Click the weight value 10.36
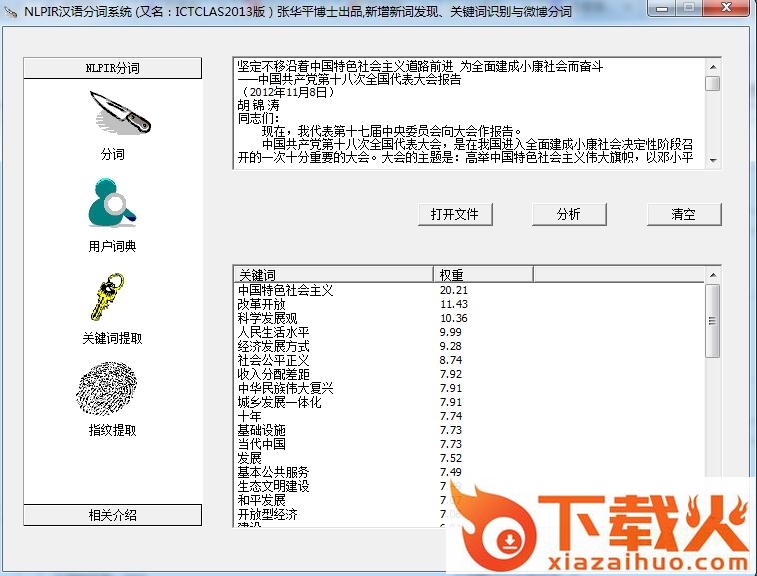 pos(453,318)
